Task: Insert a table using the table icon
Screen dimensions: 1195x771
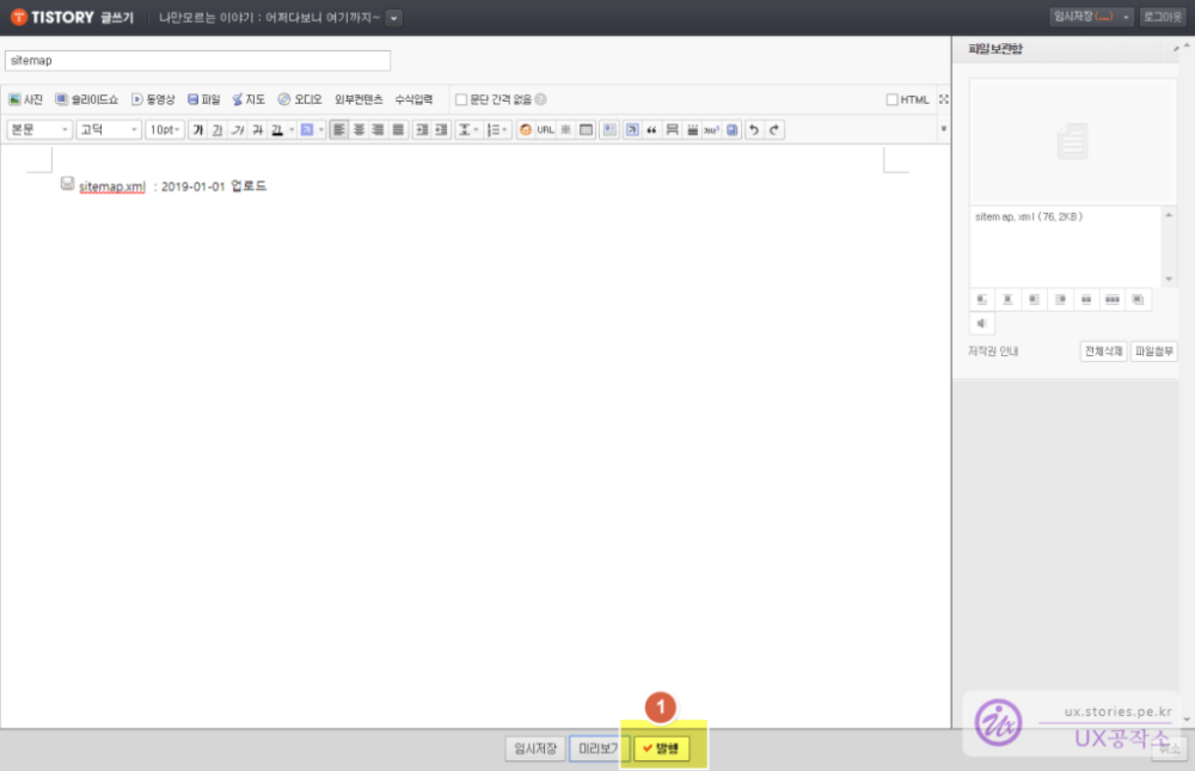Action: (x=586, y=130)
